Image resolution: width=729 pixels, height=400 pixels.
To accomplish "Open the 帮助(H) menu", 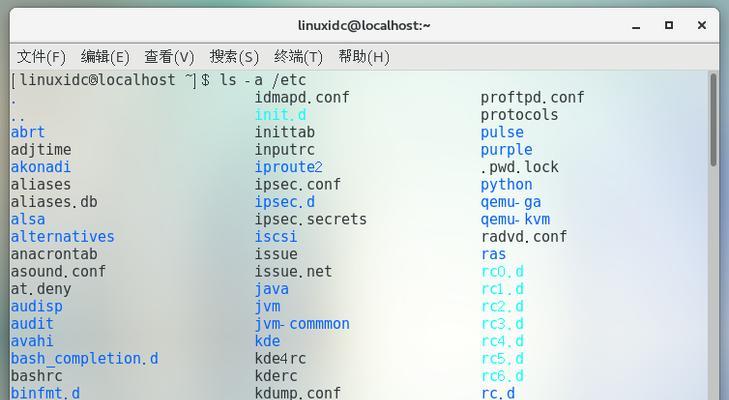I will pyautogui.click(x=364, y=57).
